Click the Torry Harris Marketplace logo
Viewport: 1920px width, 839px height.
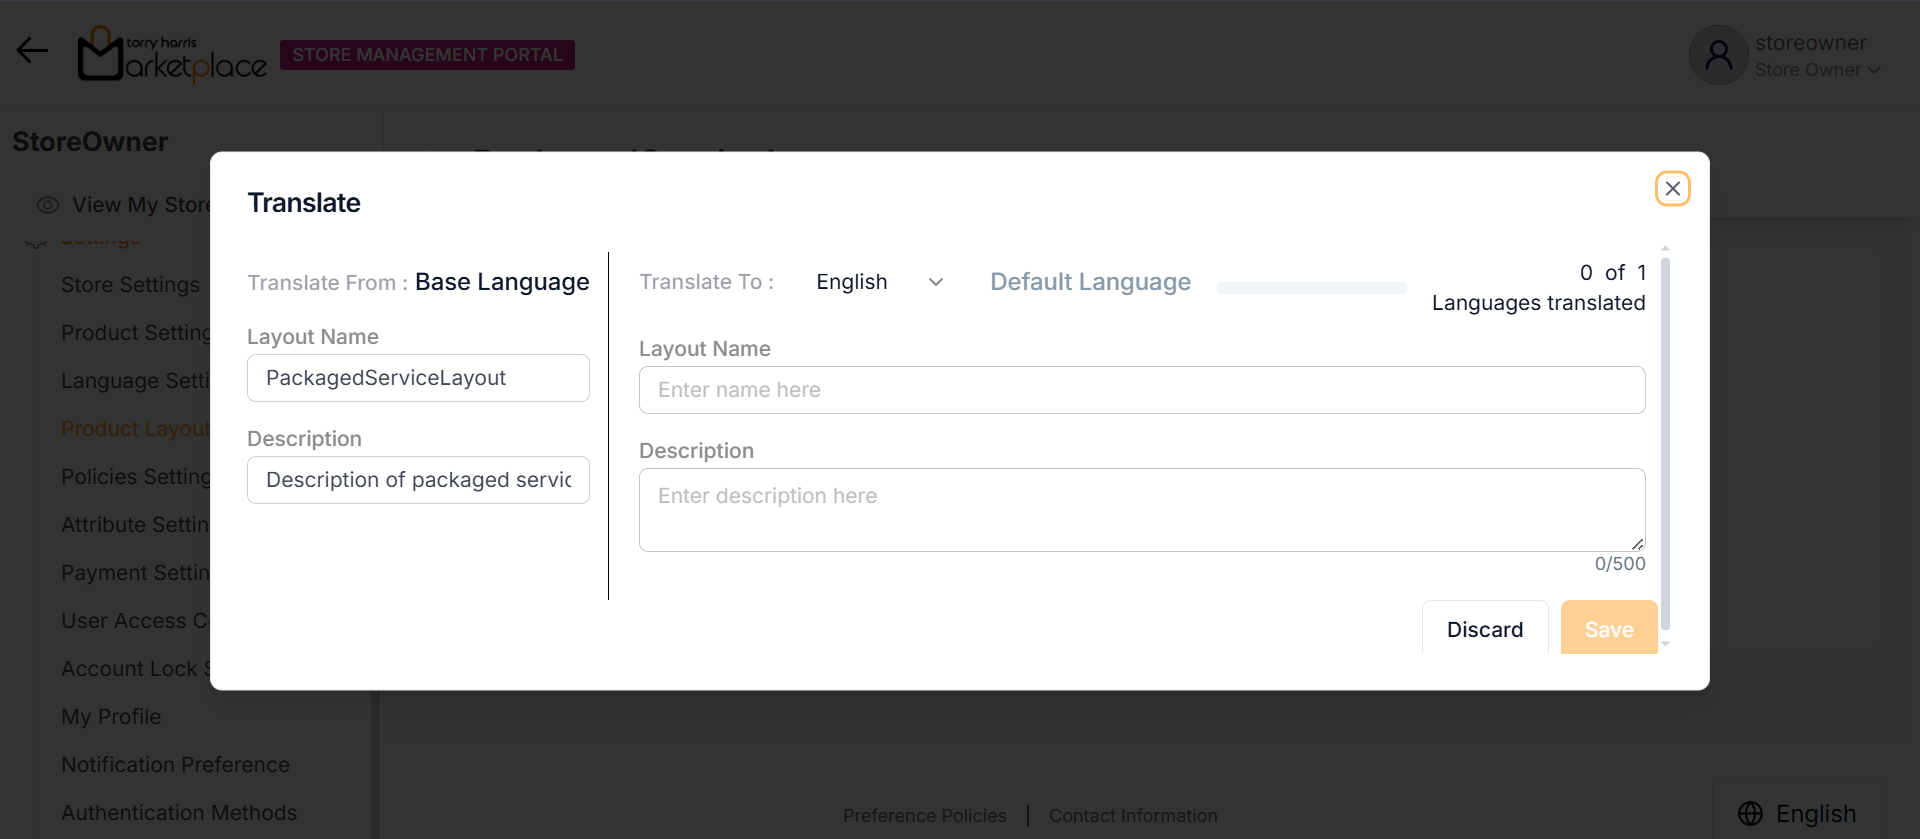coord(172,55)
